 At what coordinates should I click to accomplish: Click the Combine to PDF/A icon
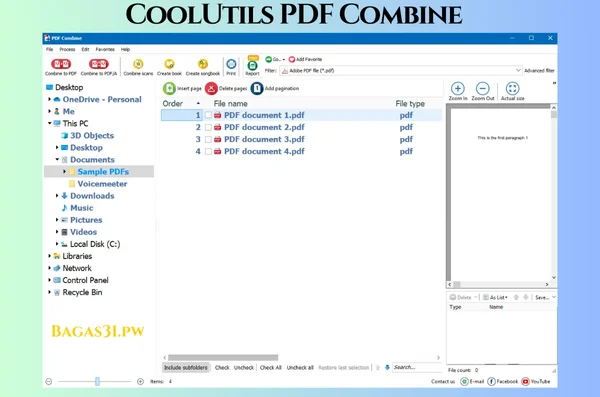[x=98, y=64]
